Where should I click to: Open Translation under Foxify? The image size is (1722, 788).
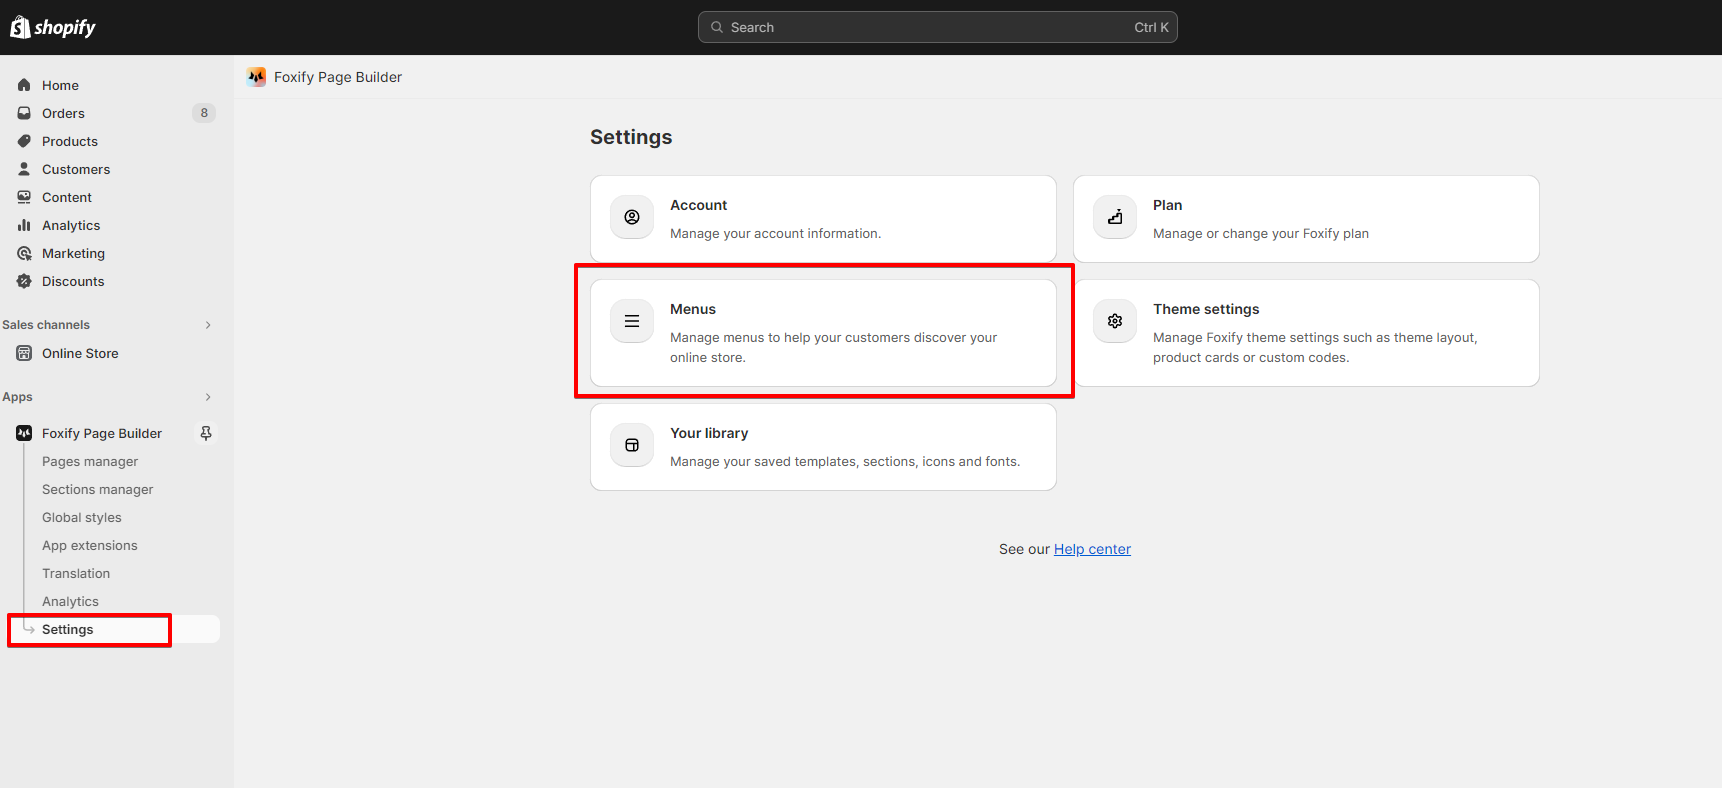pos(76,573)
